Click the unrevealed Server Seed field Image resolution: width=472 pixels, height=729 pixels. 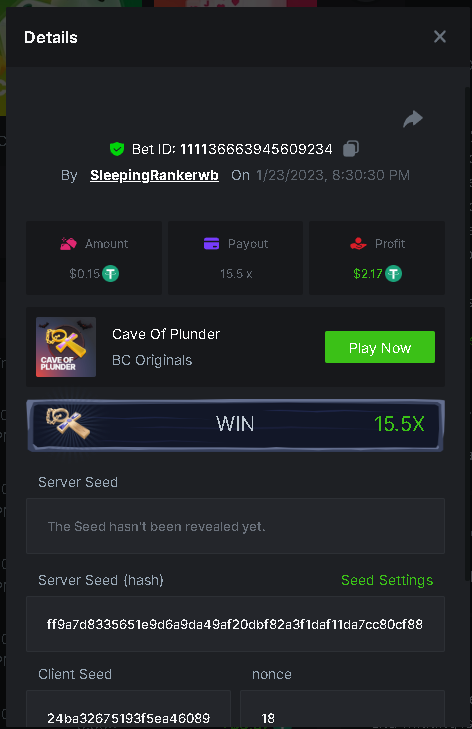[235, 526]
